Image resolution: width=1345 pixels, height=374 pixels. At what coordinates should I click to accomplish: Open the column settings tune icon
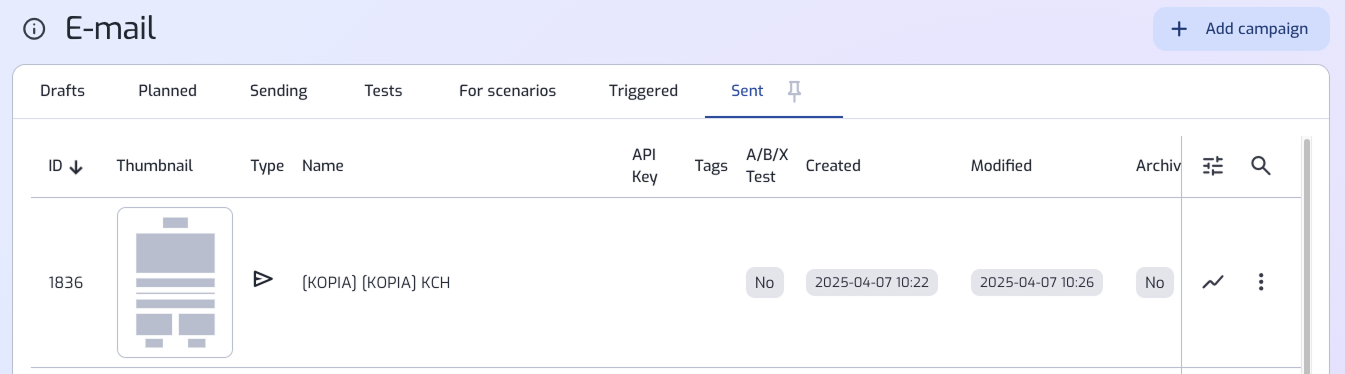coord(1213,166)
